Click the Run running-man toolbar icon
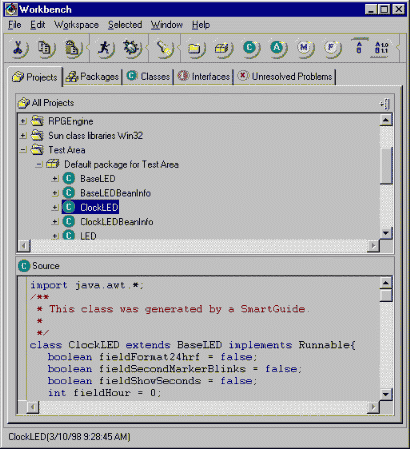This screenshot has height=449, width=410. tap(105, 48)
